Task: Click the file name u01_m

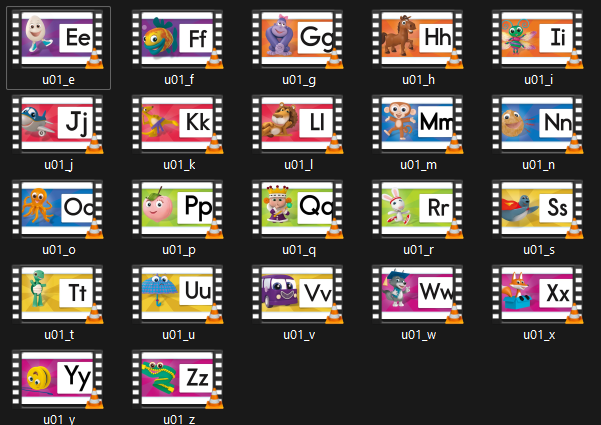Action: 419,165
